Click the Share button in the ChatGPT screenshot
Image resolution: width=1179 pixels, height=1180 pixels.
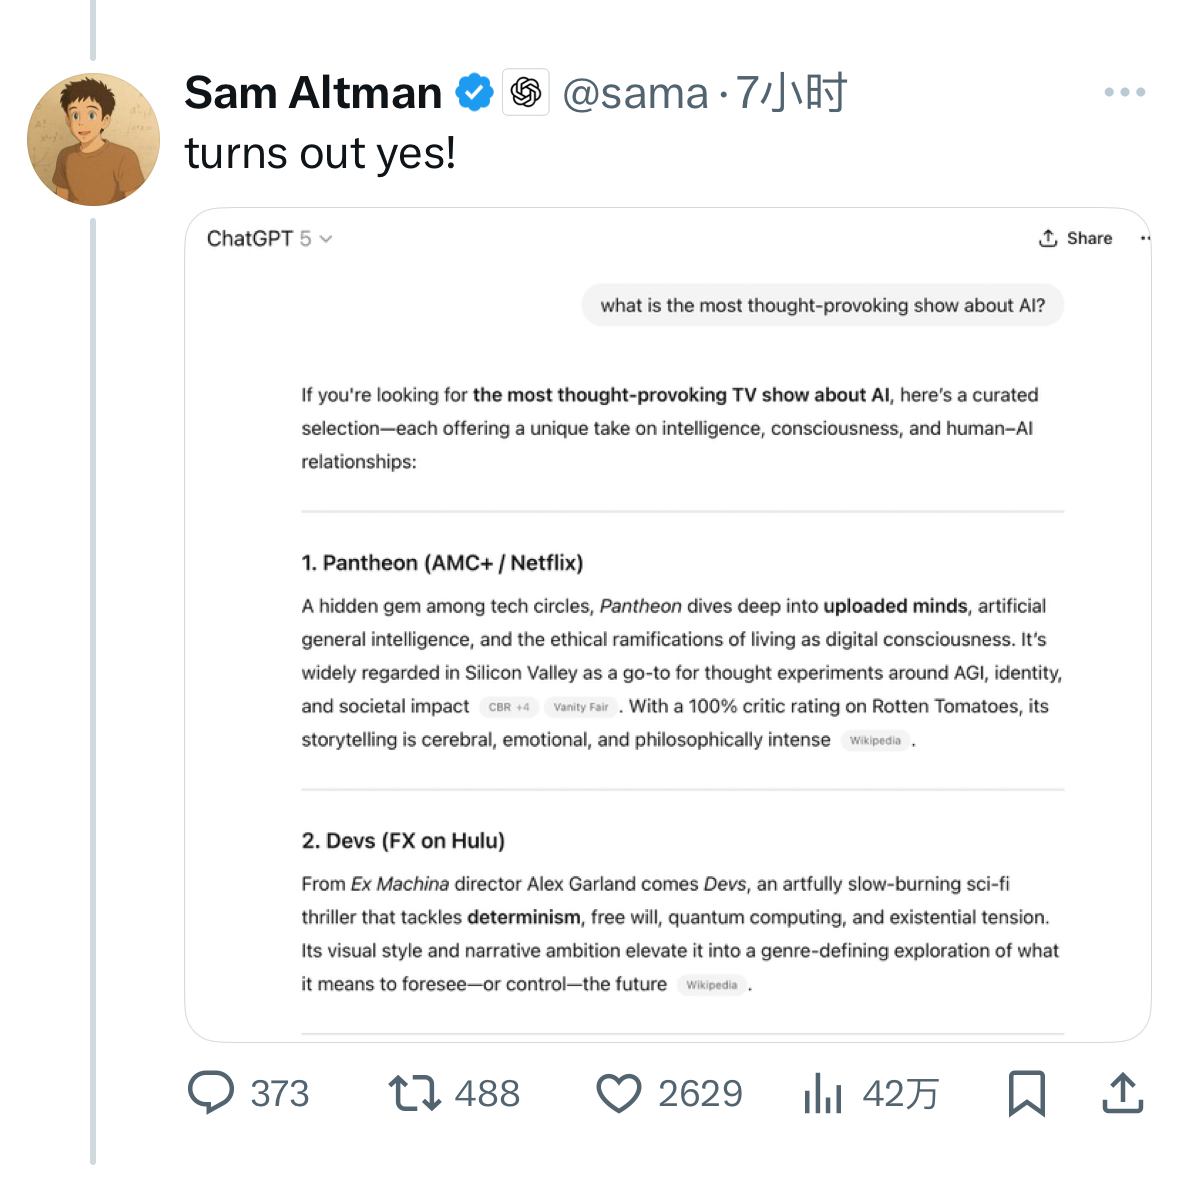click(1076, 238)
